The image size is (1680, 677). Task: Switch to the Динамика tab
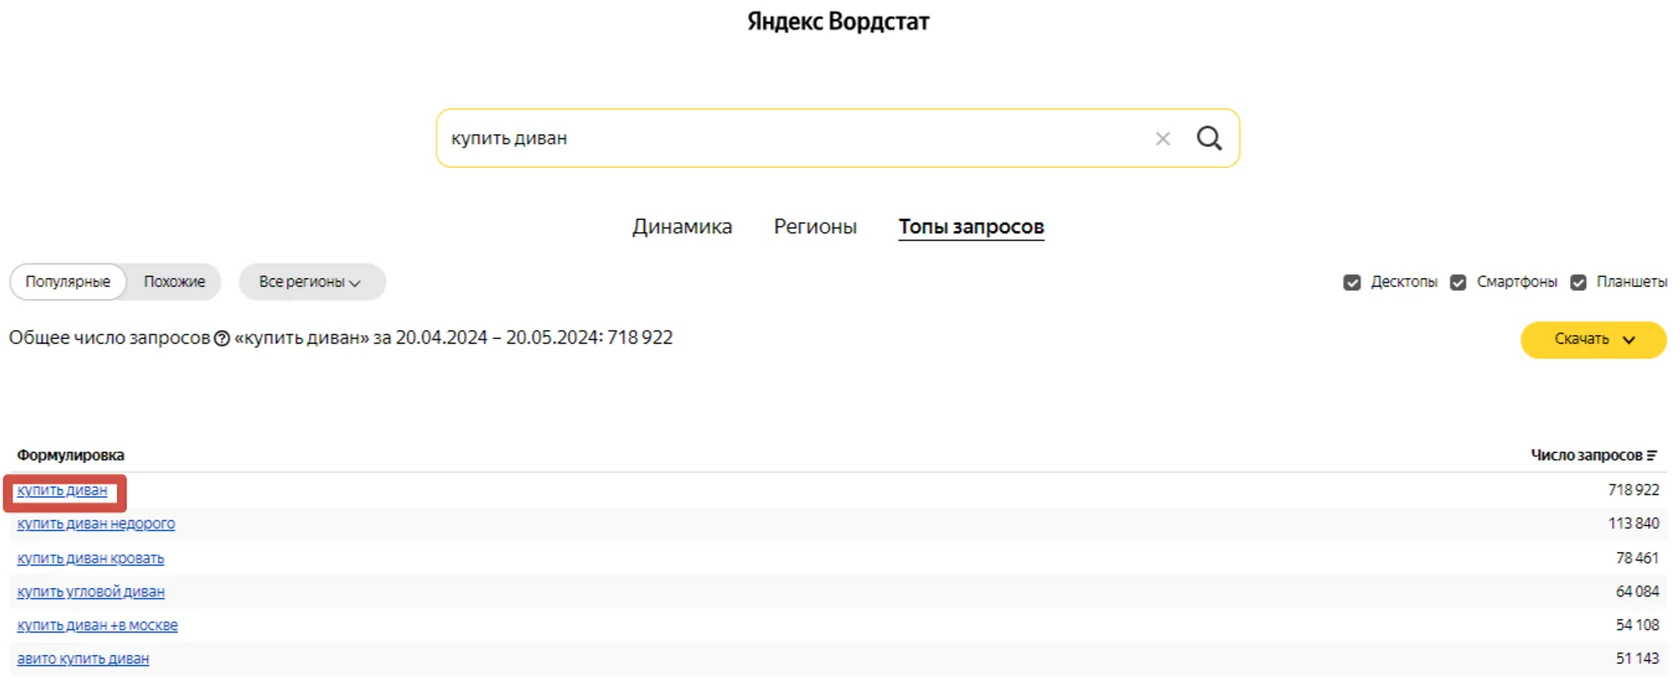682,227
